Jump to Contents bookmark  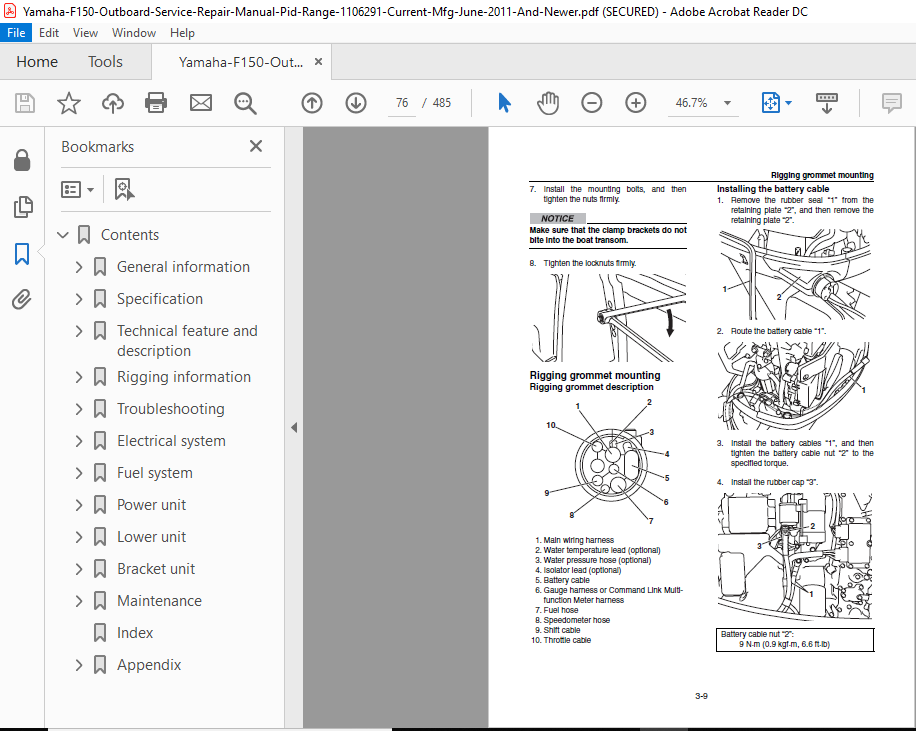coord(130,235)
